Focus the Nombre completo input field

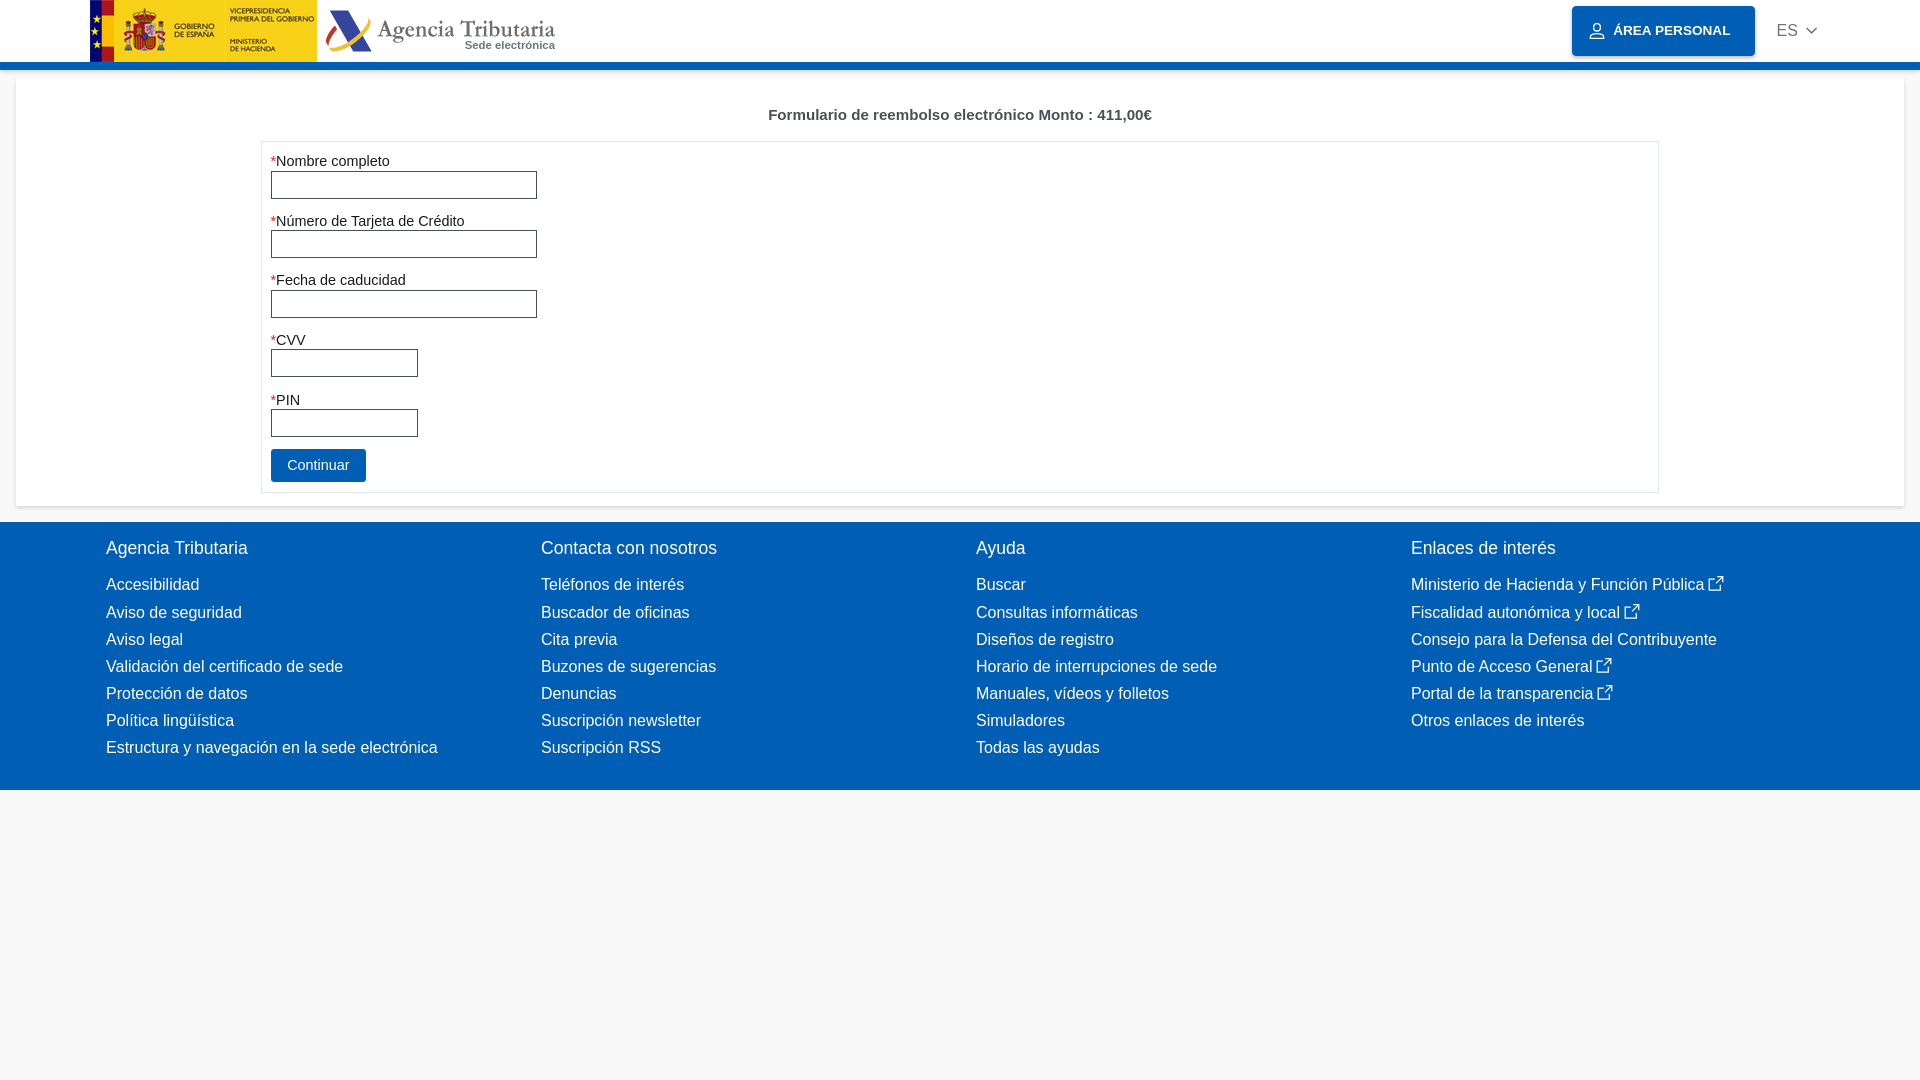point(404,185)
